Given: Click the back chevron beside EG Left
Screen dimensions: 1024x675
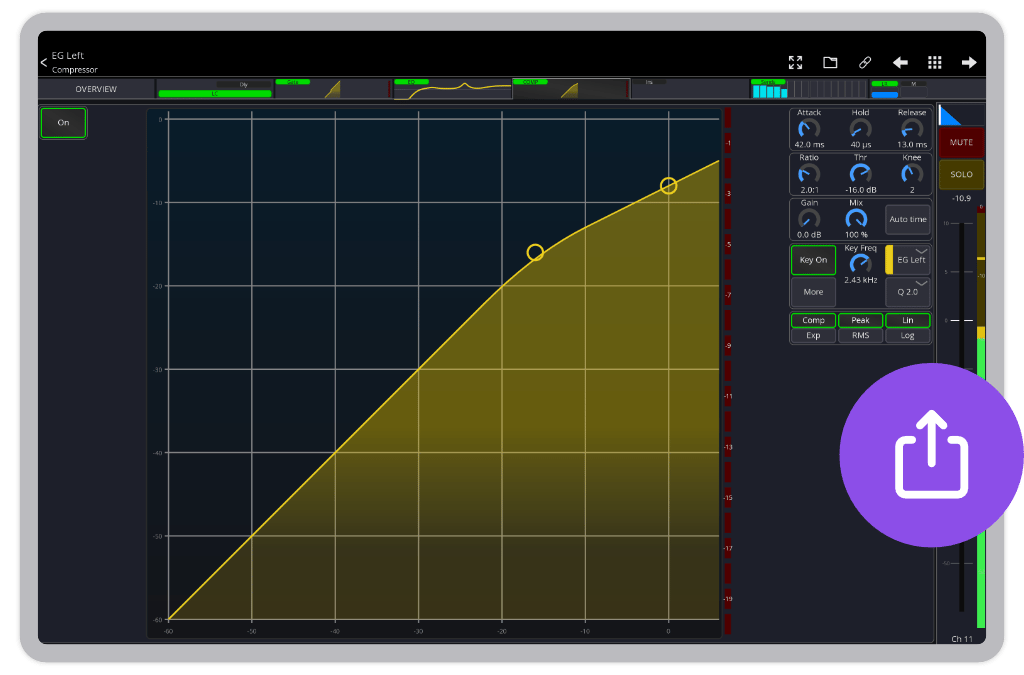Looking at the screenshot, I should 43,62.
